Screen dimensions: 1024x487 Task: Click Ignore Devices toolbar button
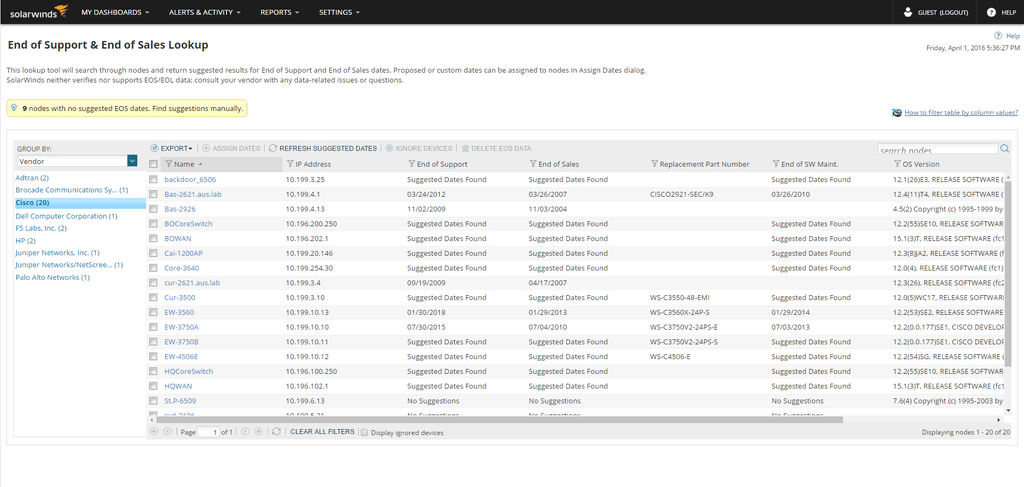[x=419, y=148]
